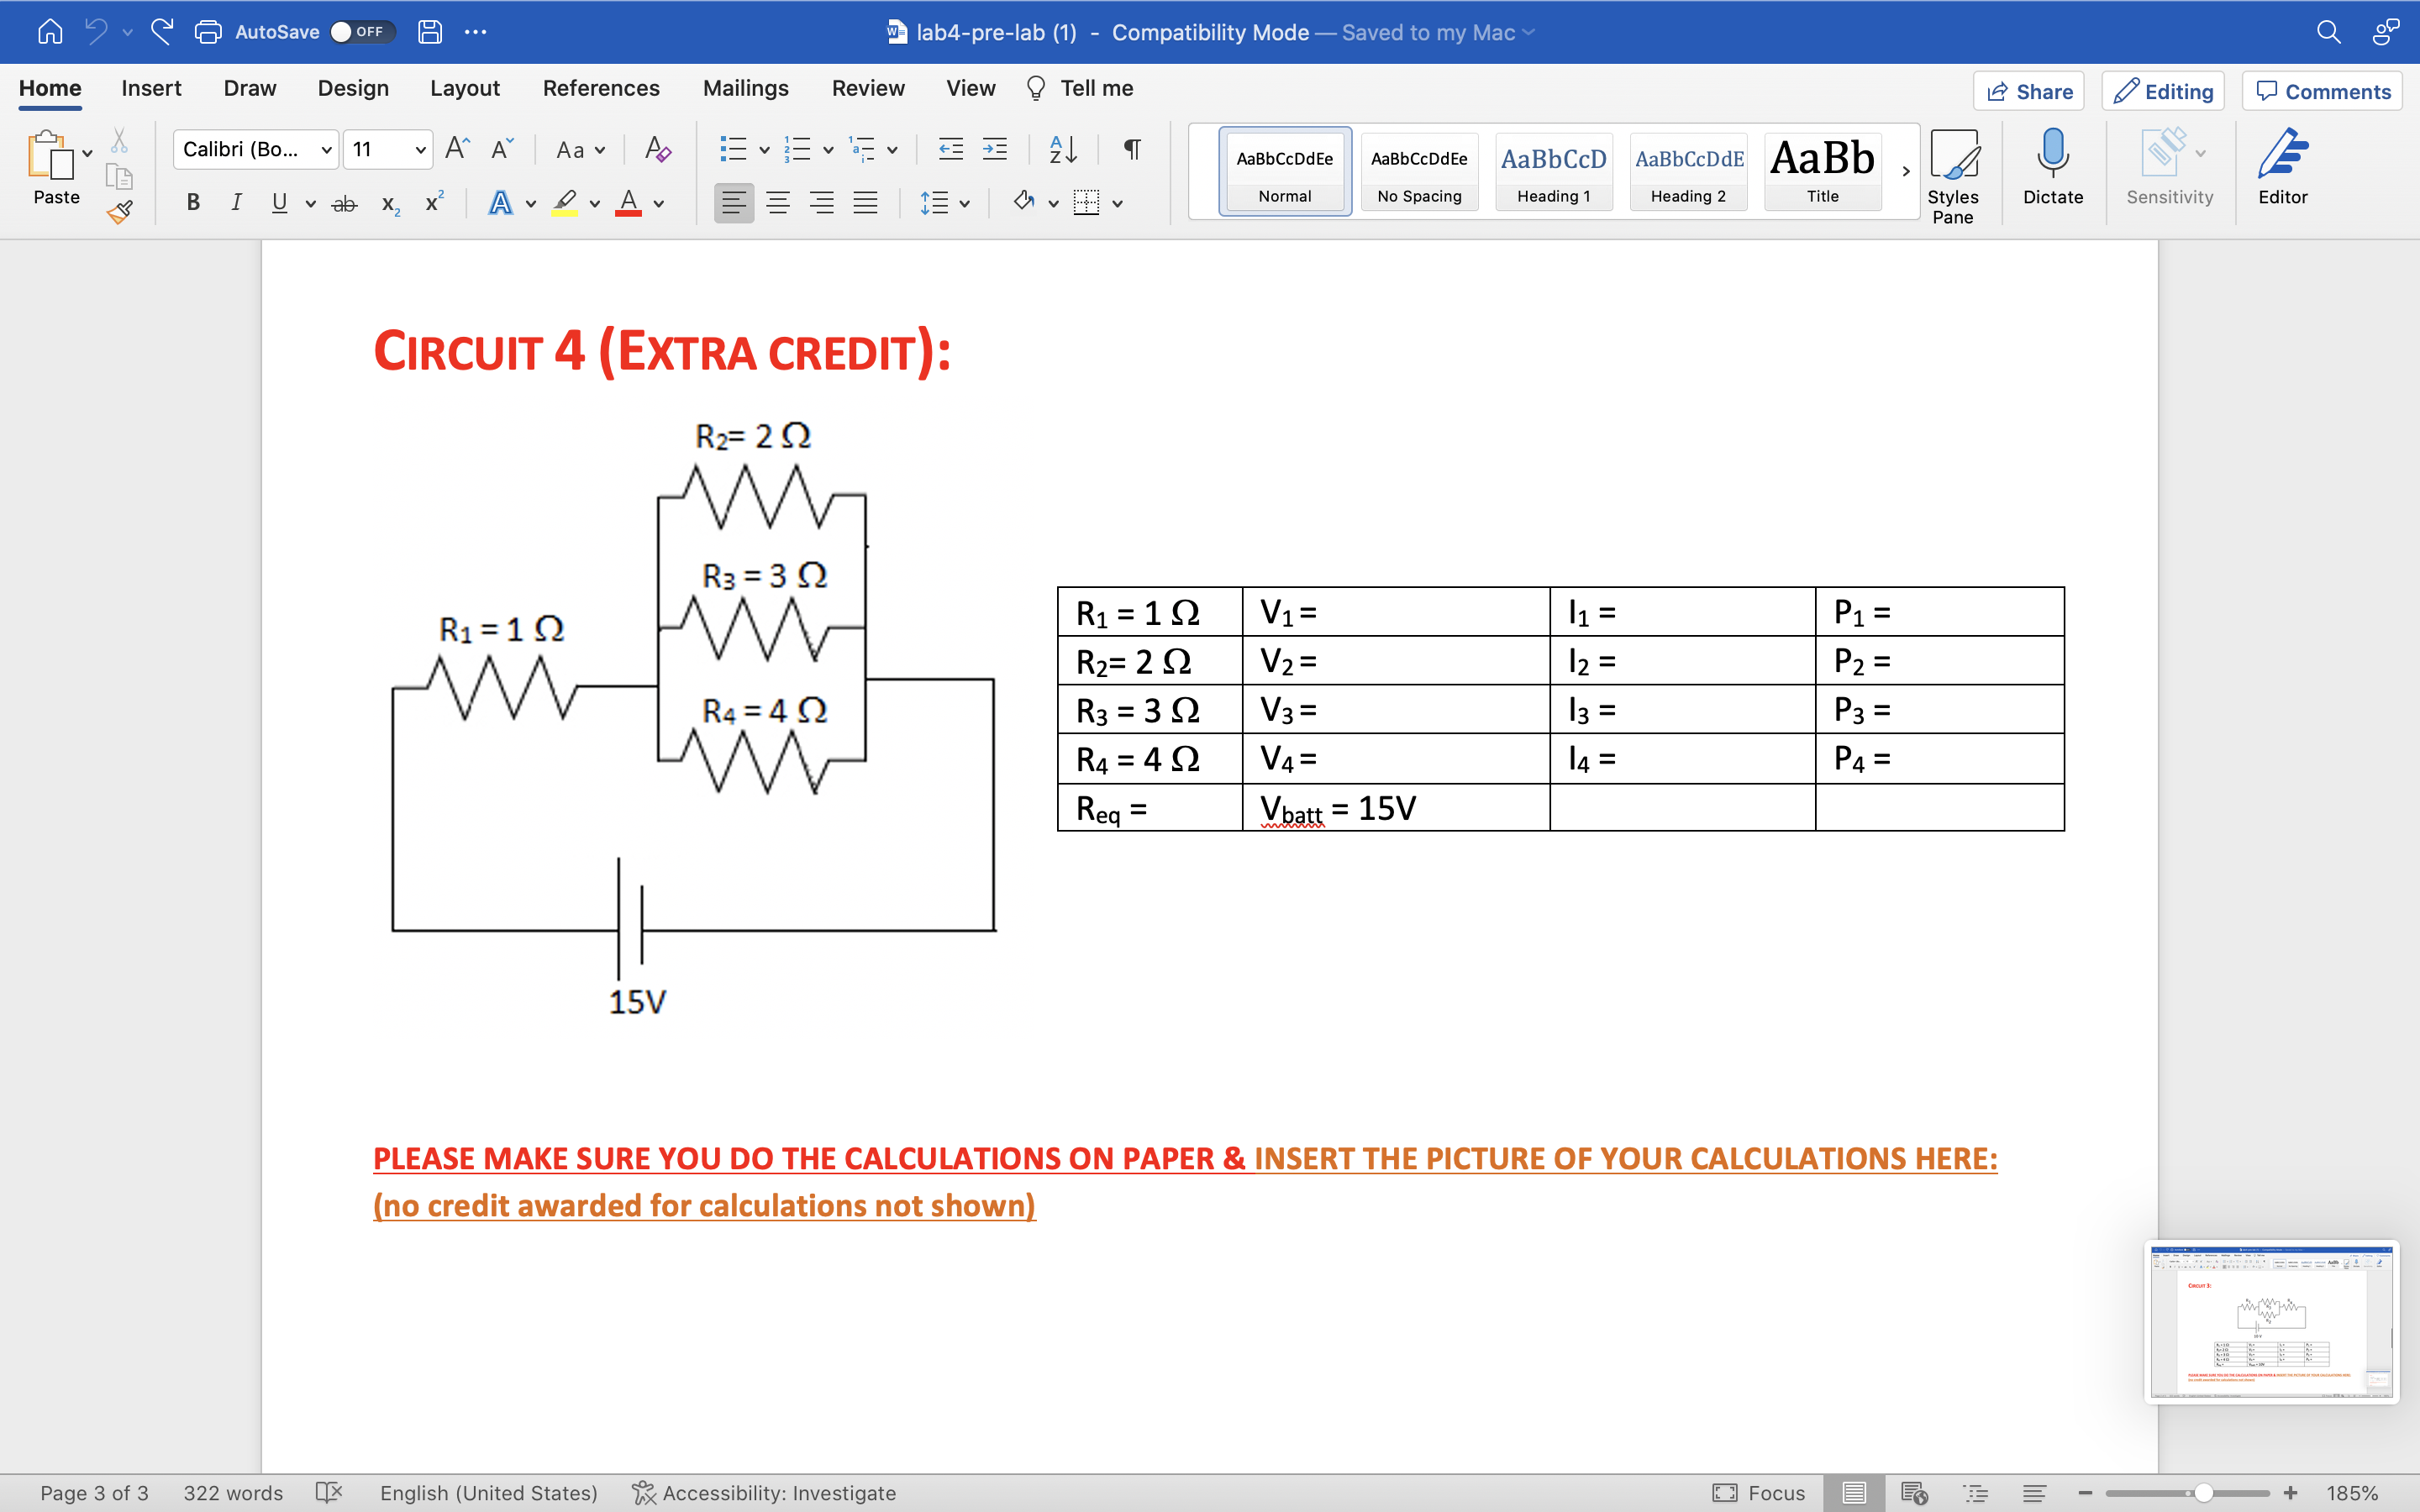Toggle Bold formatting
Image resolution: width=2420 pixels, height=1512 pixels.
[193, 203]
